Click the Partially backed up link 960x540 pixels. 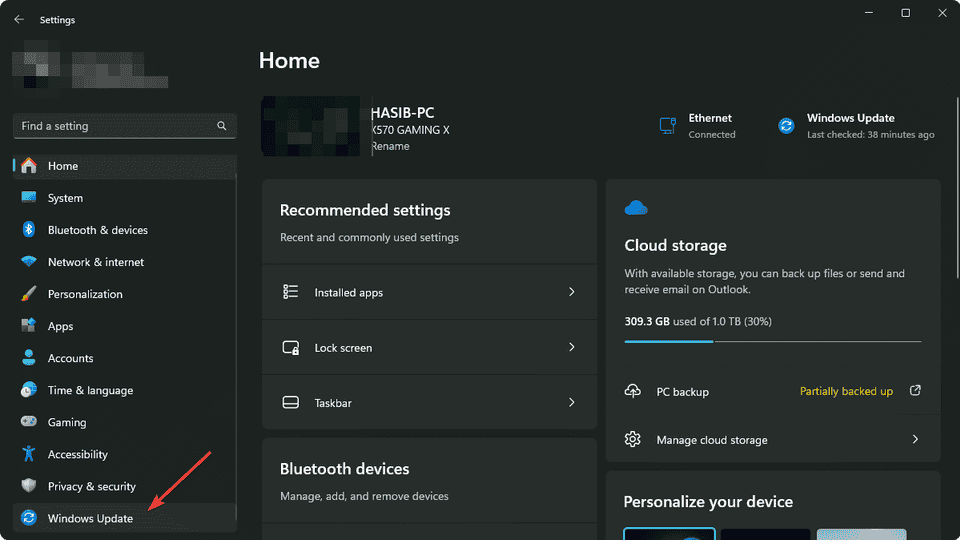pyautogui.click(x=846, y=391)
